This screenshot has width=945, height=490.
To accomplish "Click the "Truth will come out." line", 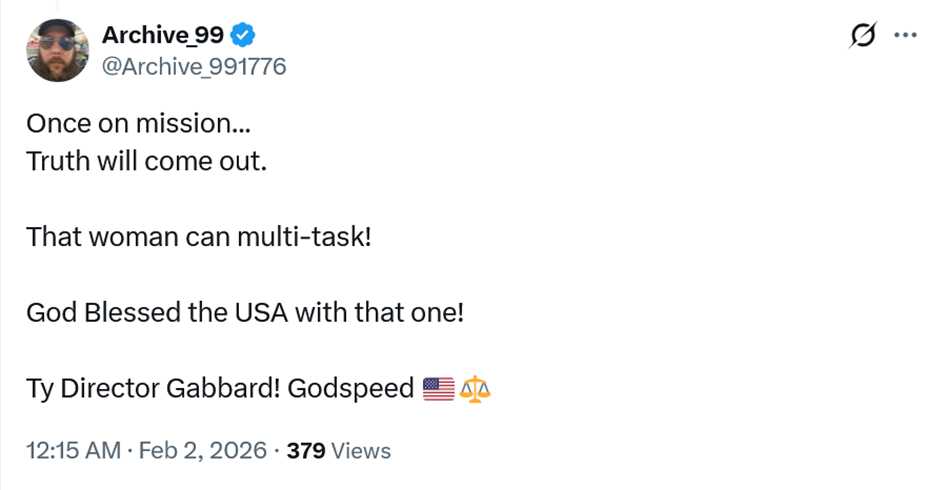I will 146,161.
